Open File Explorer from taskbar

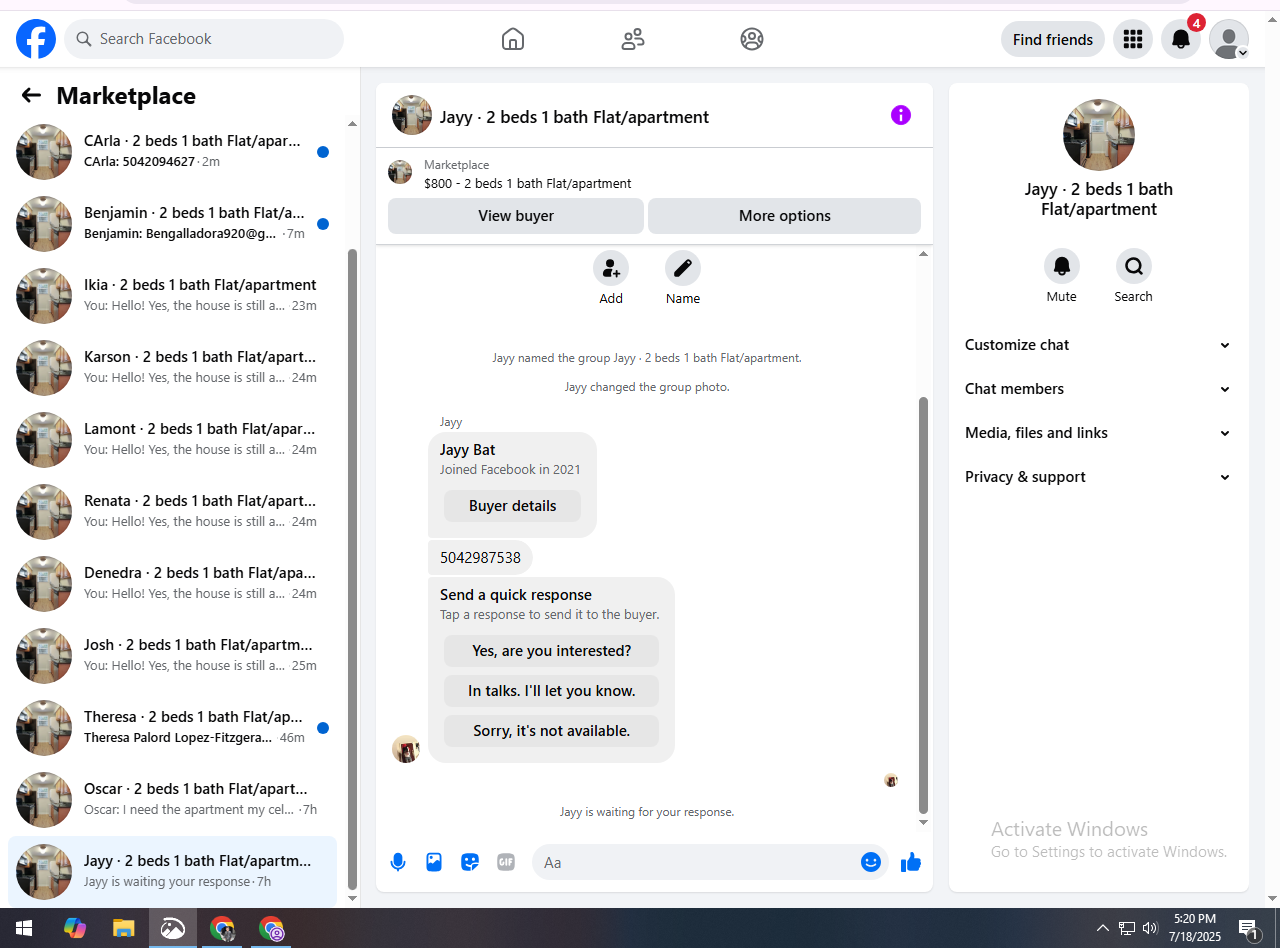123,928
